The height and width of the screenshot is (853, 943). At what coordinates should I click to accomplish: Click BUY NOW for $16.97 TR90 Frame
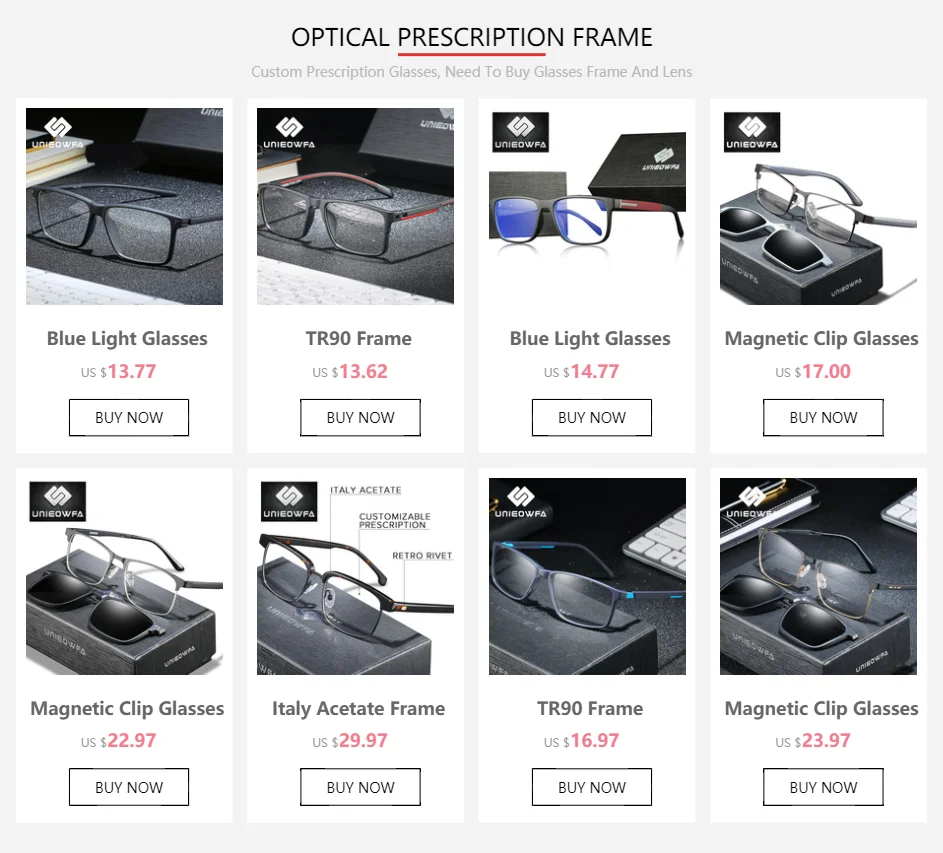point(592,787)
